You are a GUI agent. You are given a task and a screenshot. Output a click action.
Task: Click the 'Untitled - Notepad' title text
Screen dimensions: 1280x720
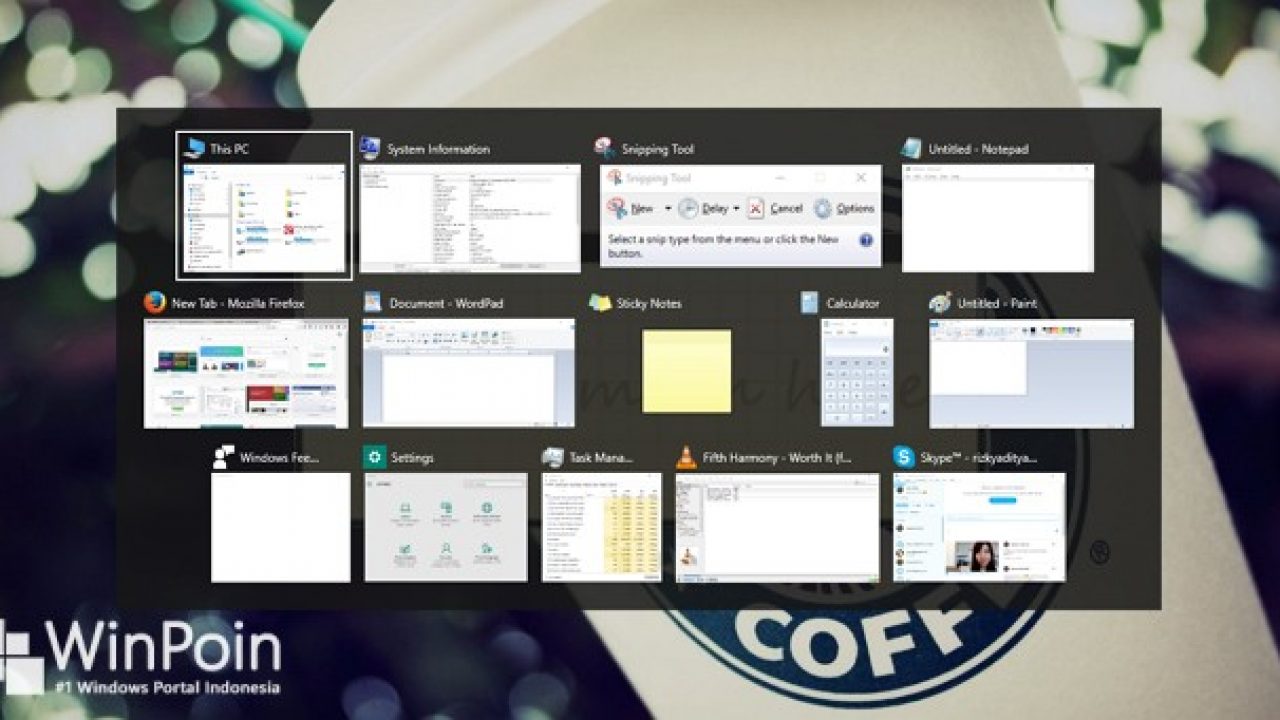978,149
